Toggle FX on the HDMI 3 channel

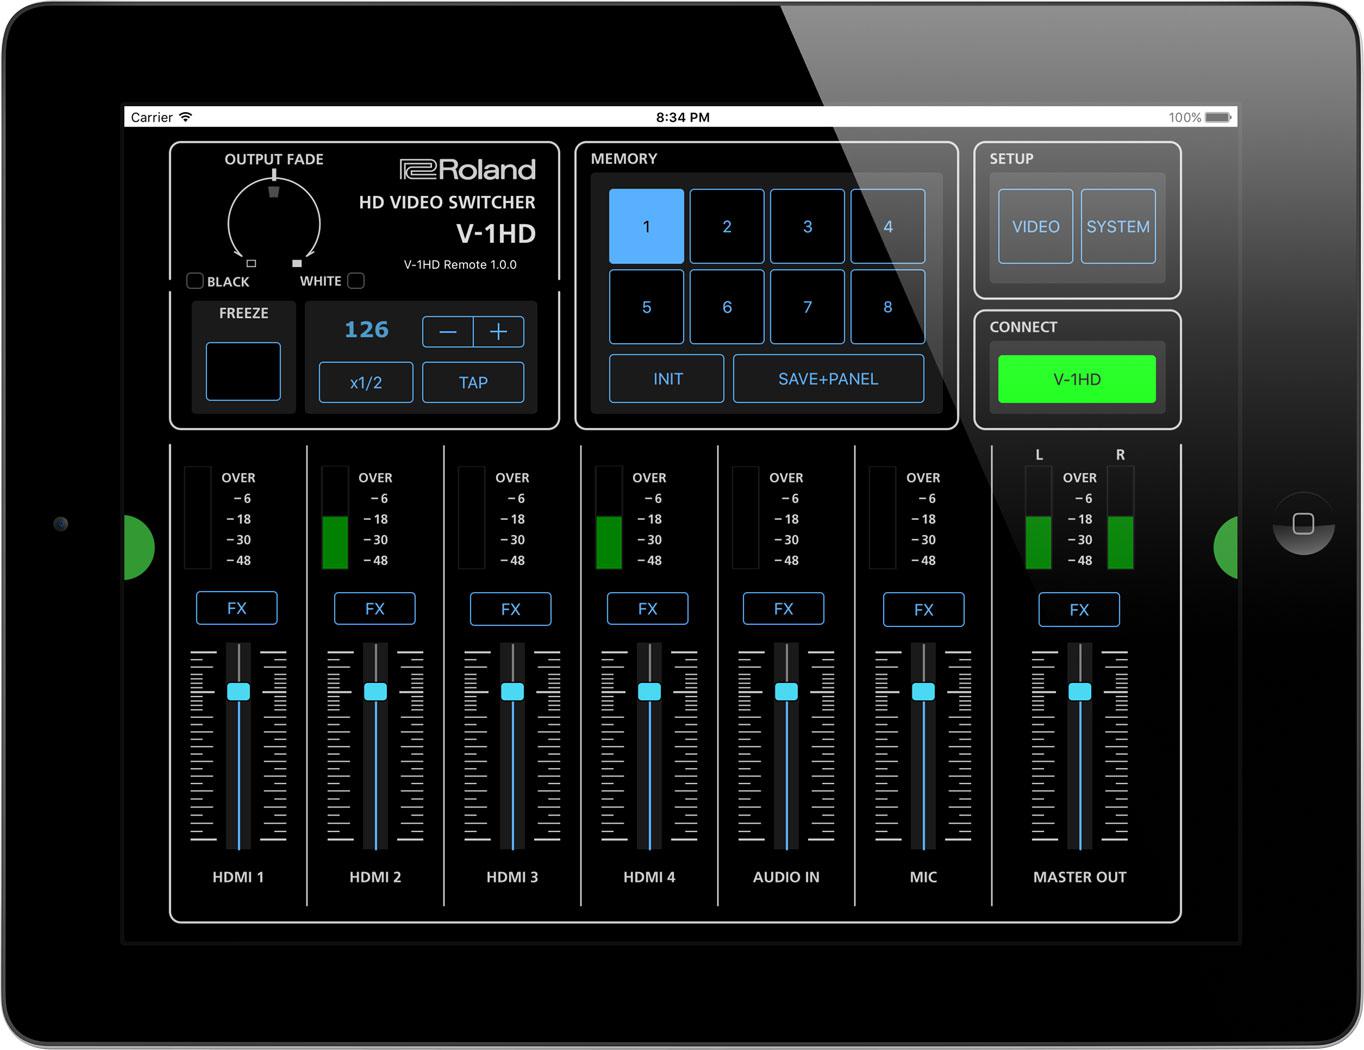pos(510,609)
